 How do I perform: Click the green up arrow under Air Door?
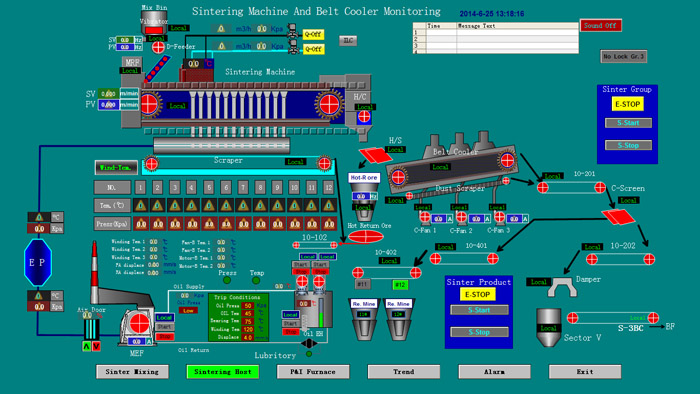(x=87, y=346)
